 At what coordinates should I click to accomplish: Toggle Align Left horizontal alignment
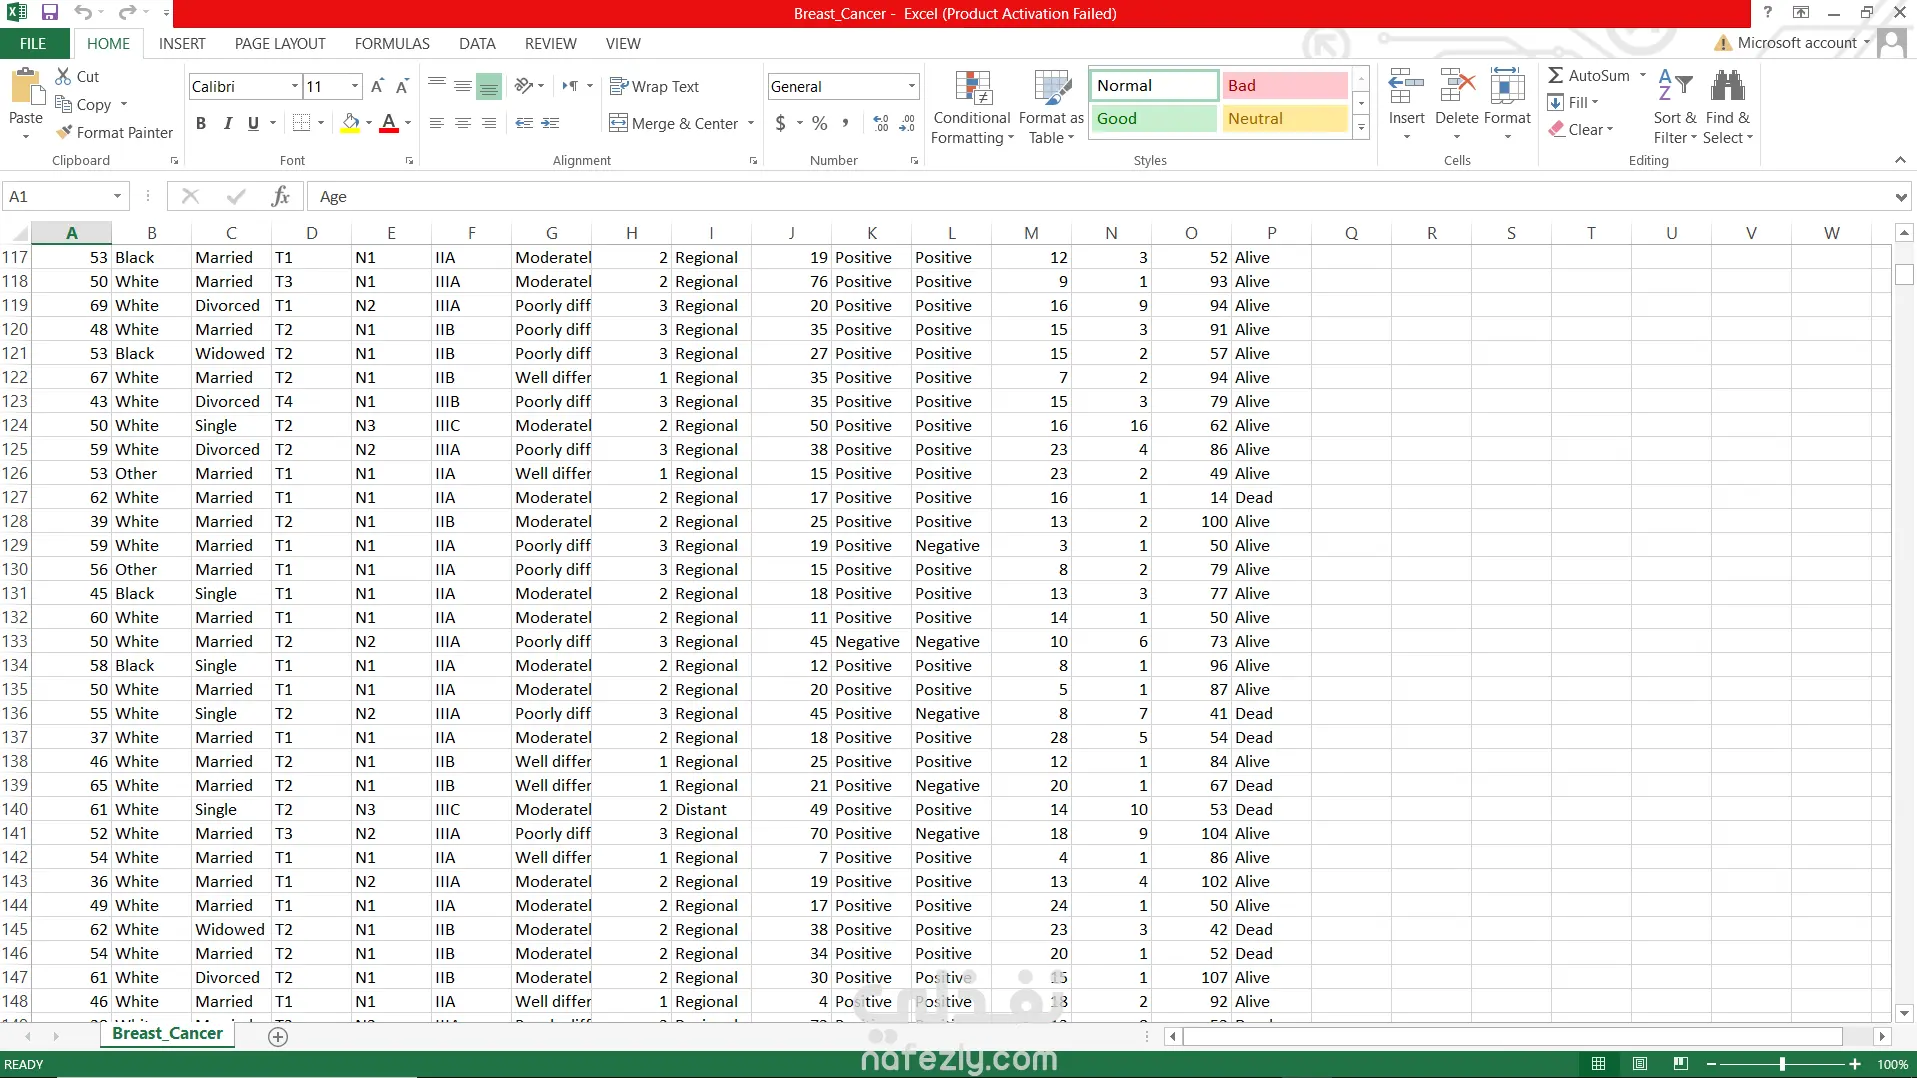[437, 123]
